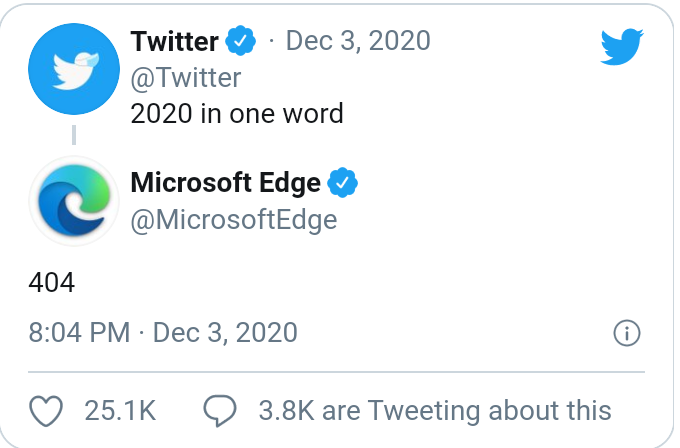
Task: Click the 25.1K likes count
Action: 121,409
